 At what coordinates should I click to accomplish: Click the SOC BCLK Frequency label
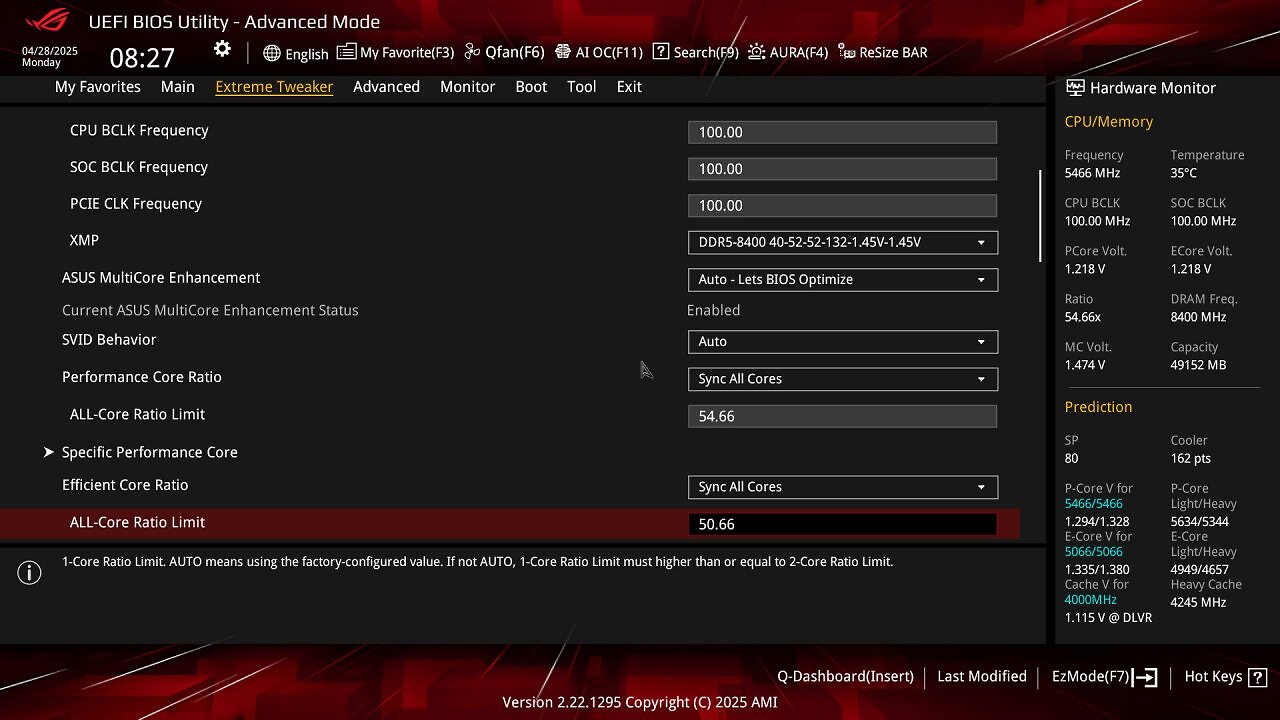139,167
